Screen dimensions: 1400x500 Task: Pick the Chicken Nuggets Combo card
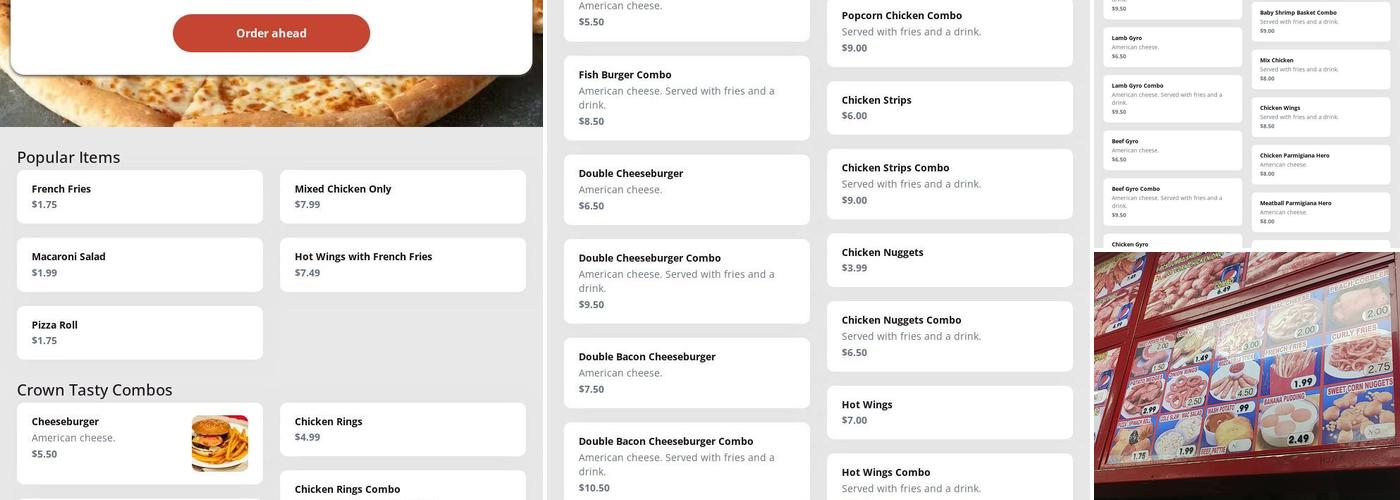[x=949, y=336]
